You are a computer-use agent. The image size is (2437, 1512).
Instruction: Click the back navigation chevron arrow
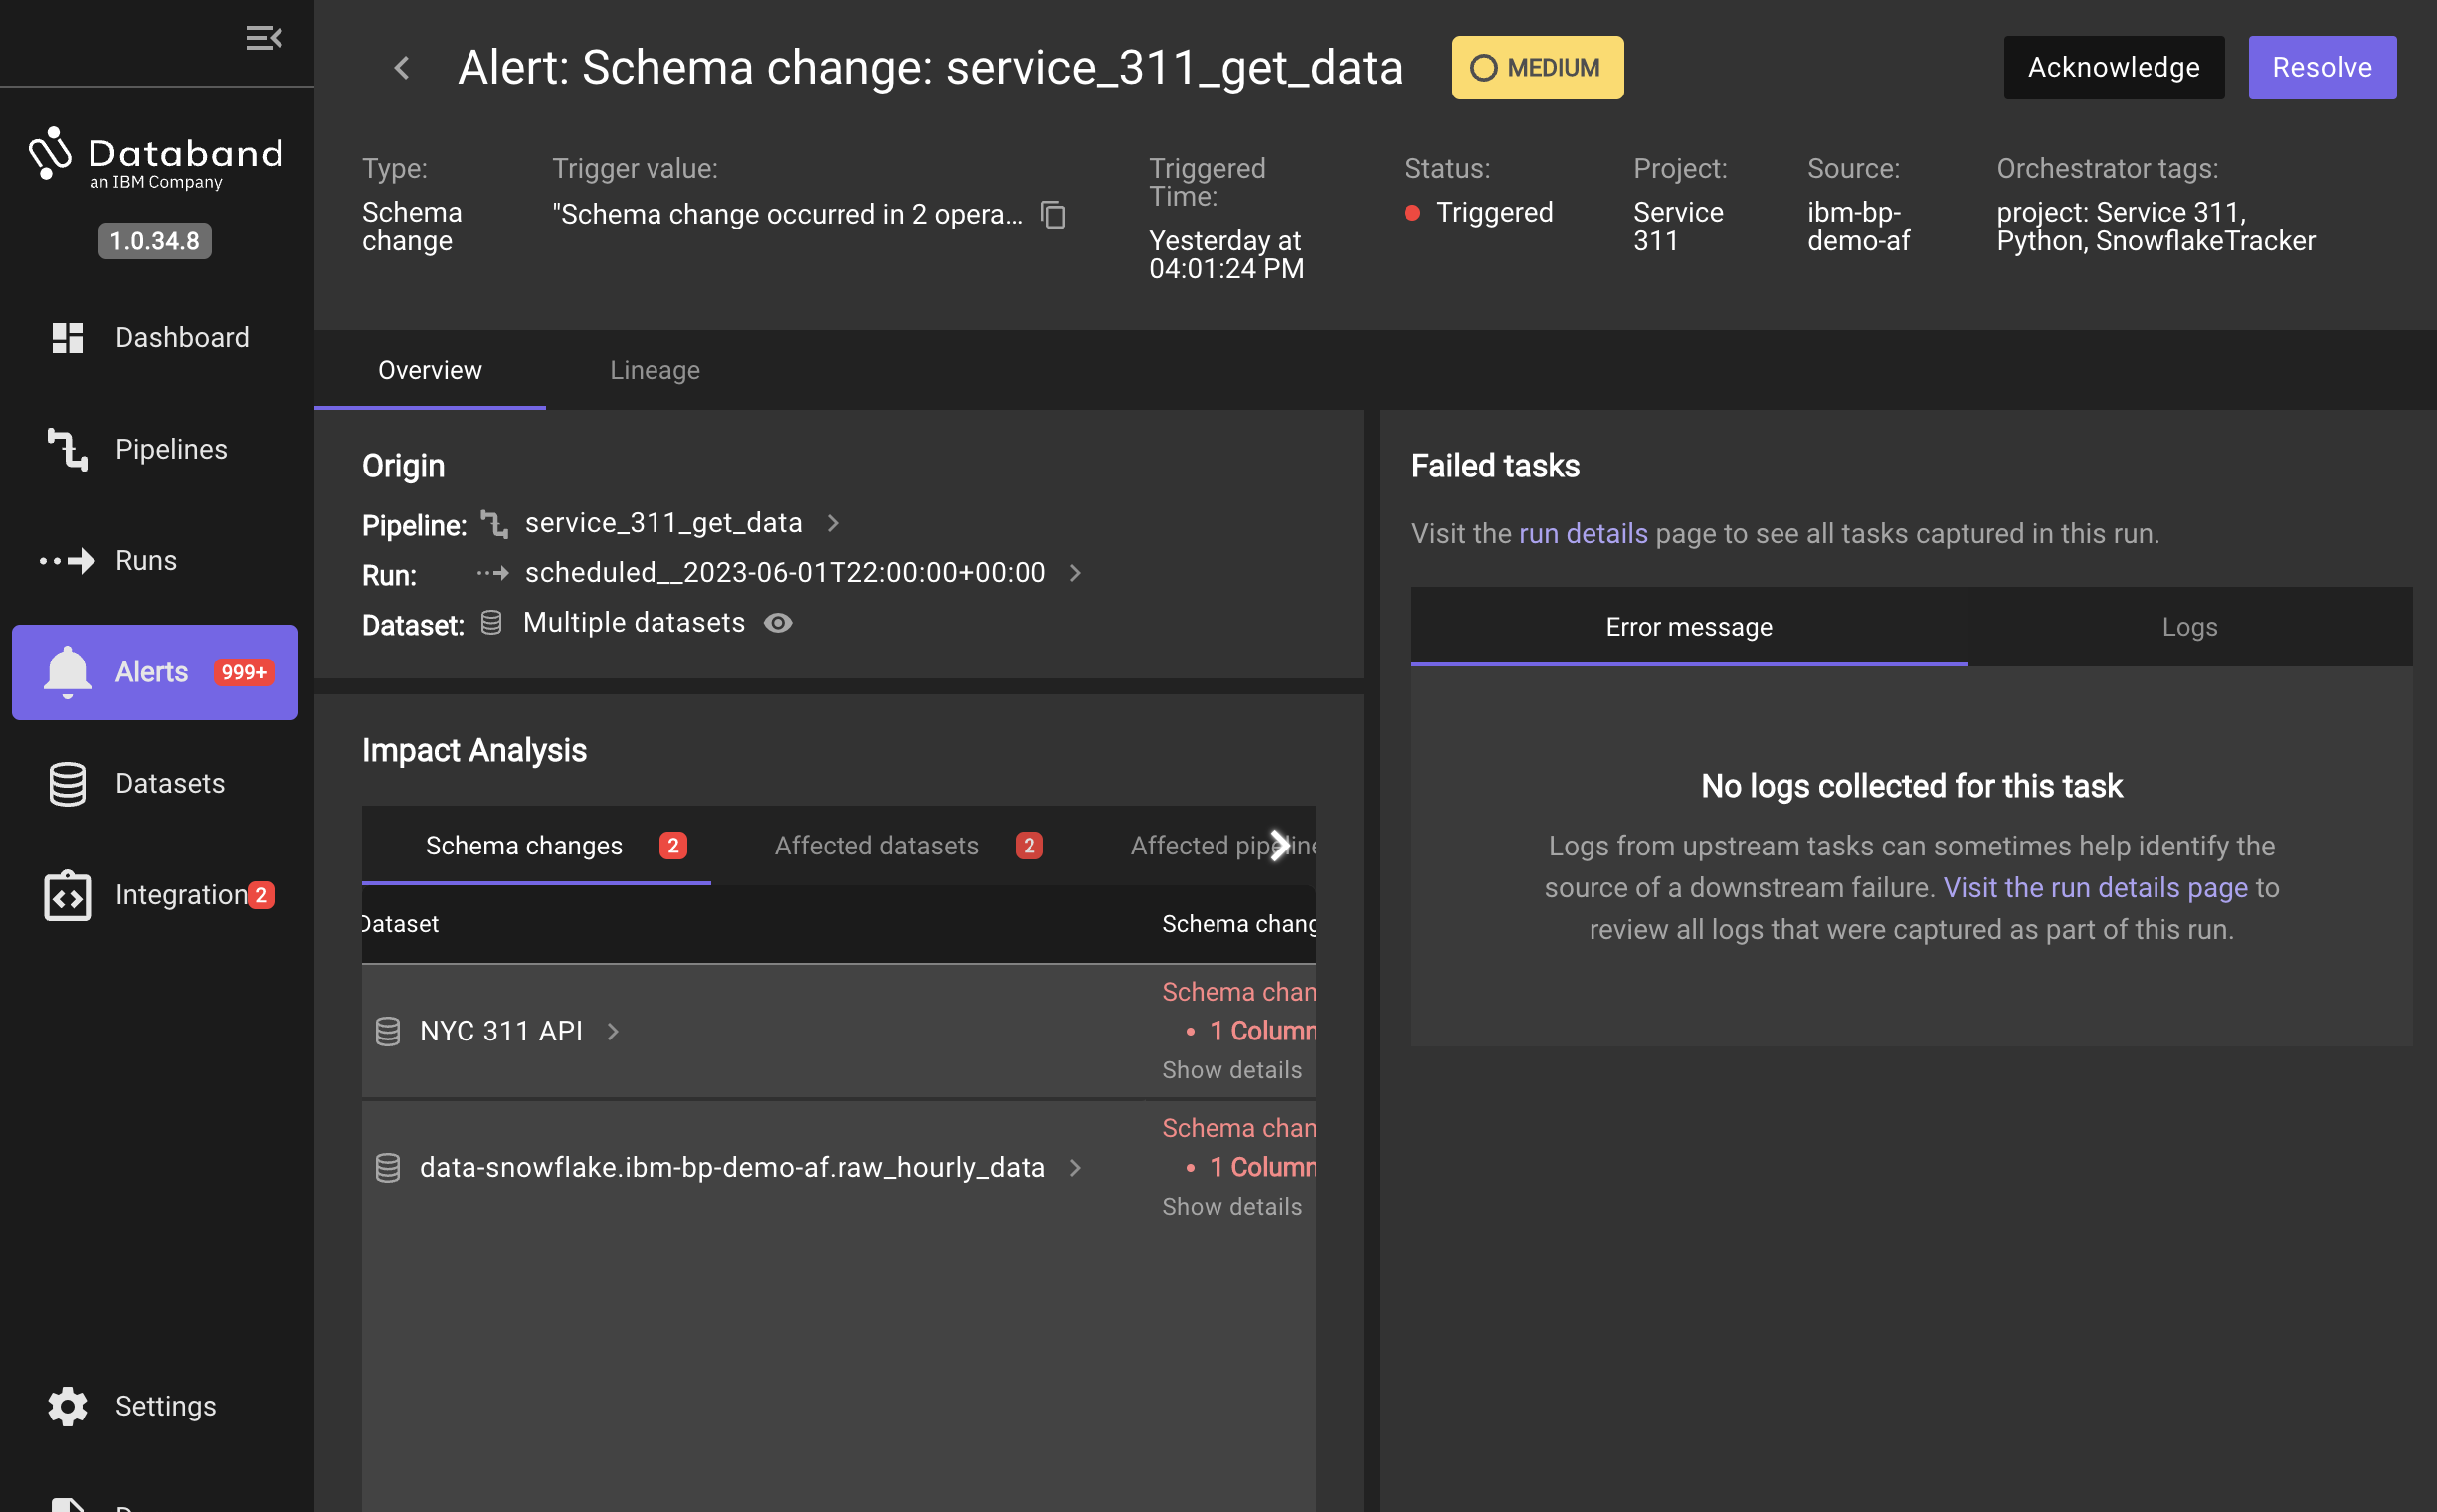pyautogui.click(x=403, y=67)
